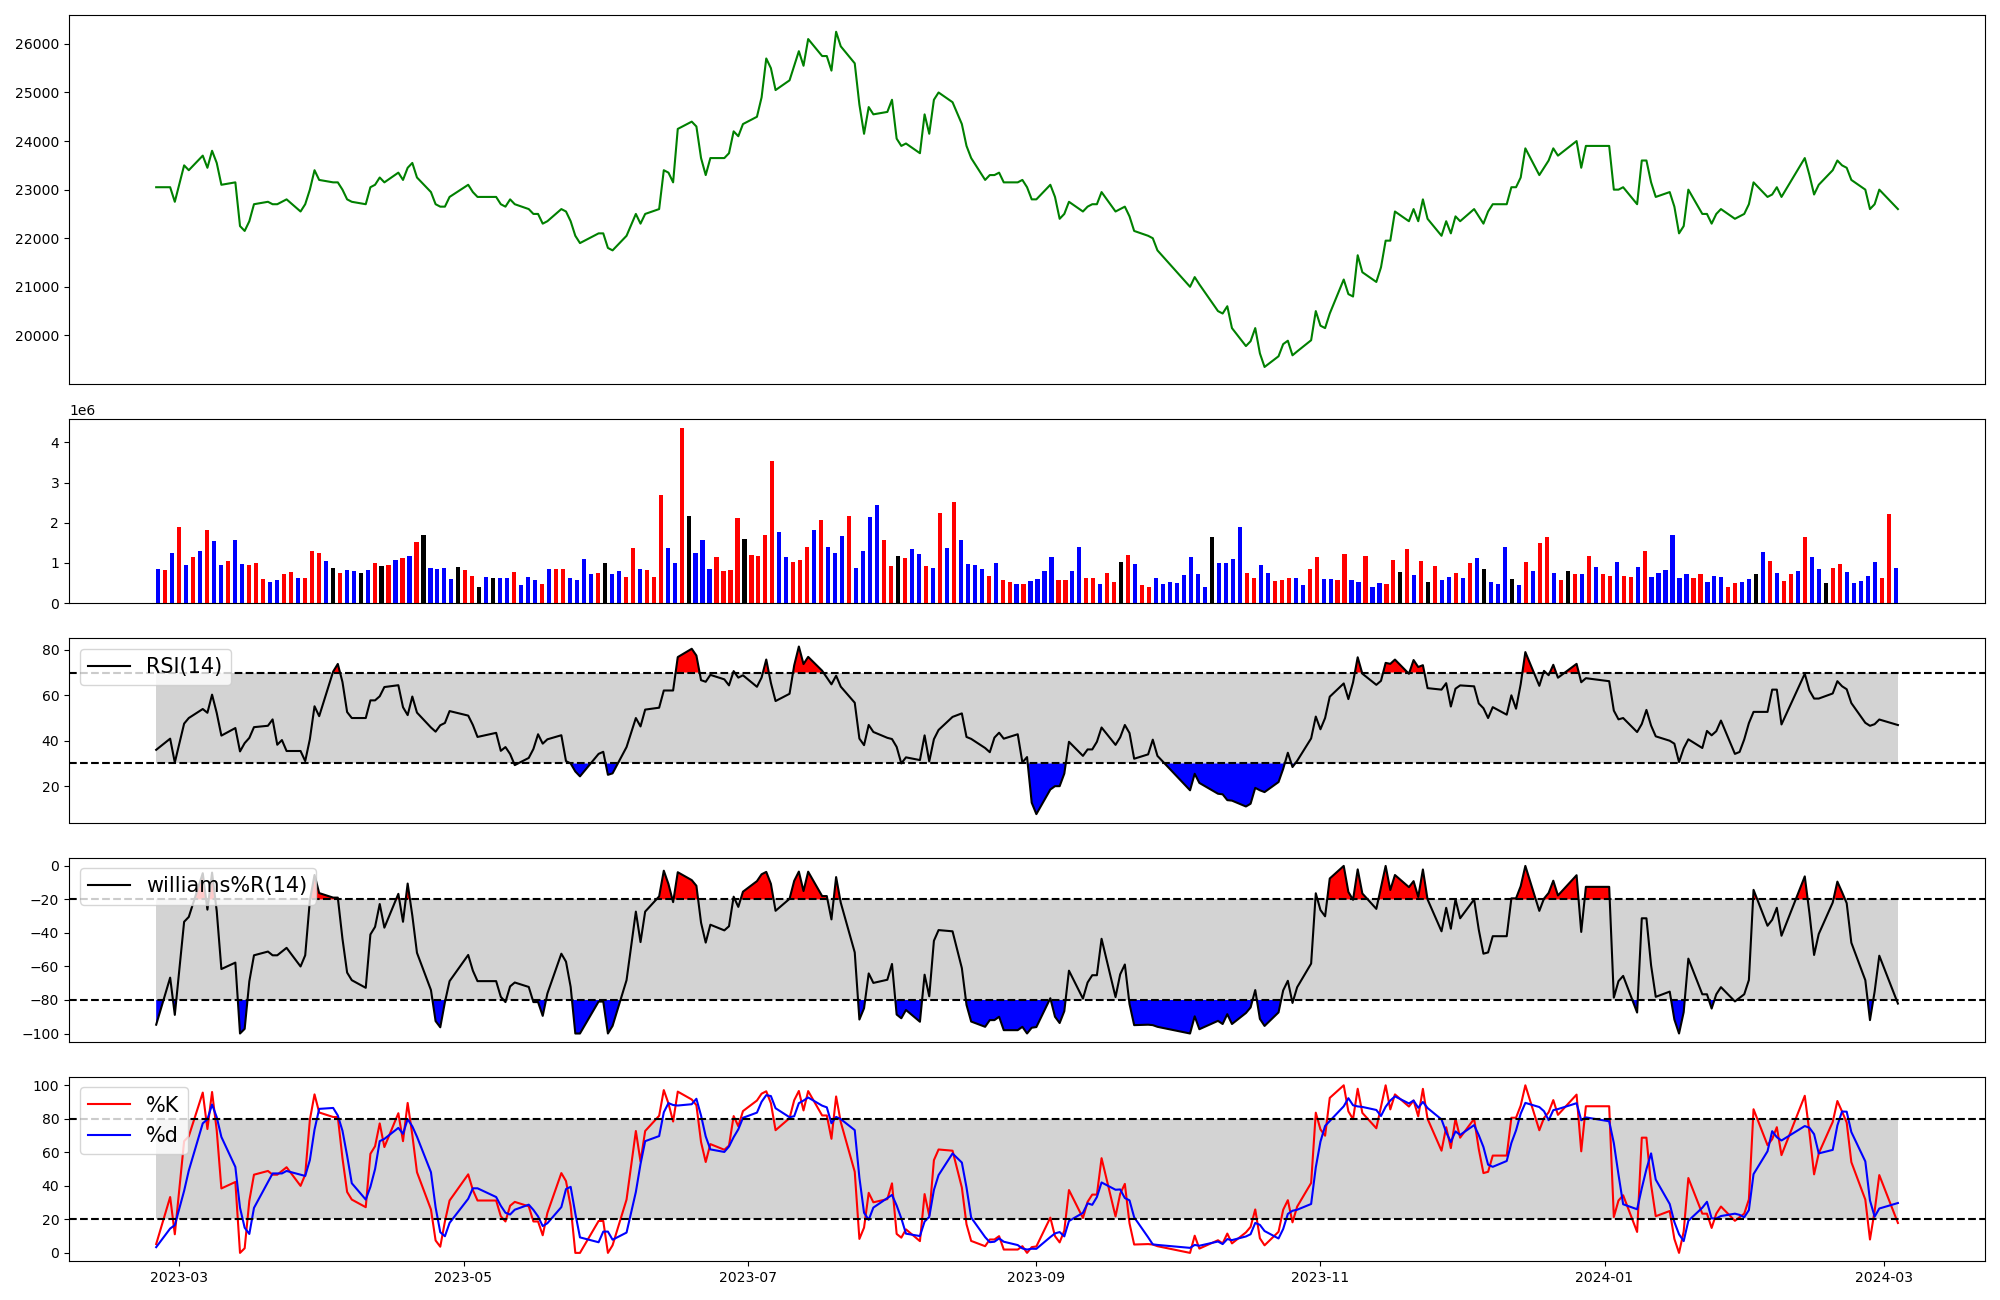
Task: Click the 2024-01 date tick label
Action: point(1604,1277)
